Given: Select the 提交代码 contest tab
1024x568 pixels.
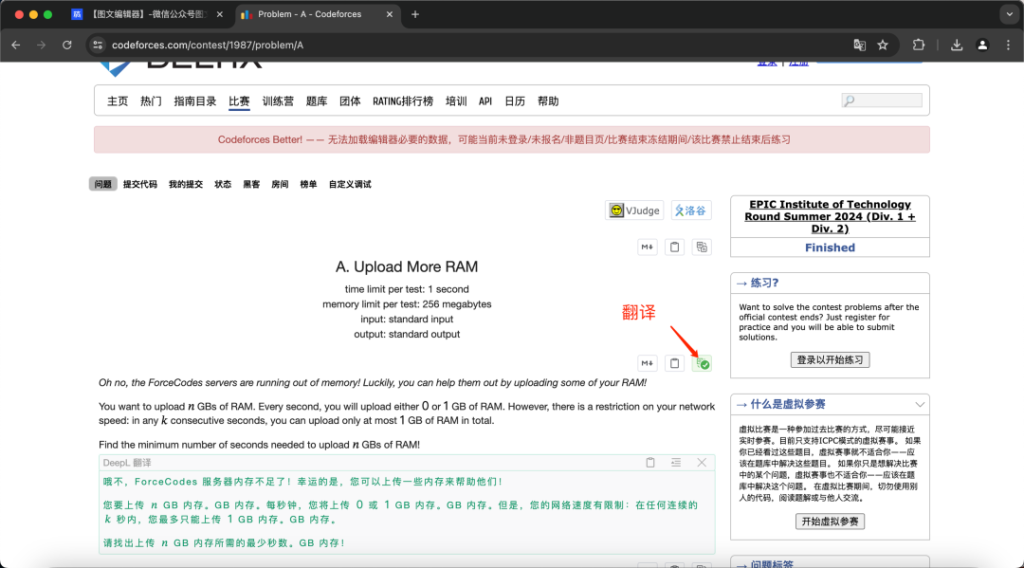Looking at the screenshot, I should [x=140, y=184].
